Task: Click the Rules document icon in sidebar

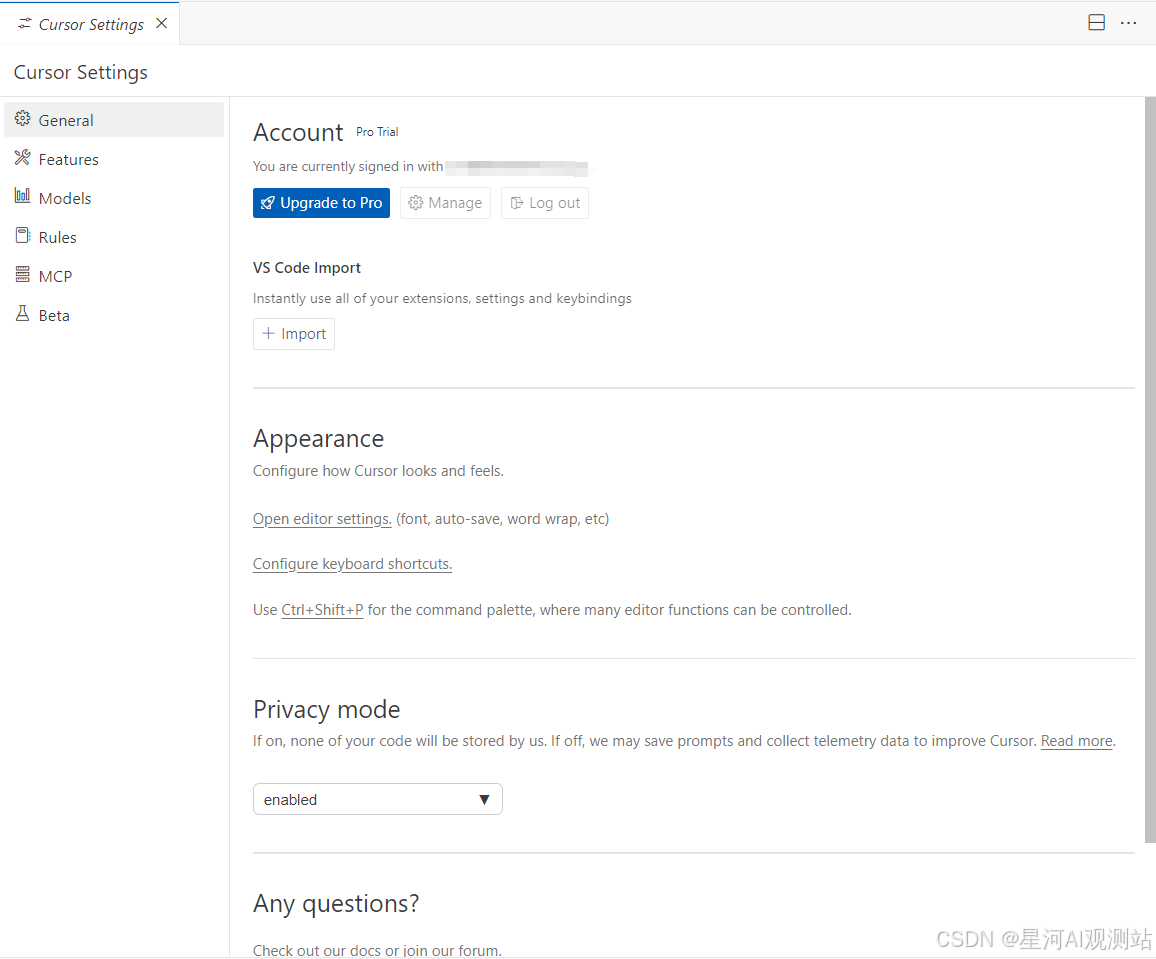Action: click(x=23, y=236)
